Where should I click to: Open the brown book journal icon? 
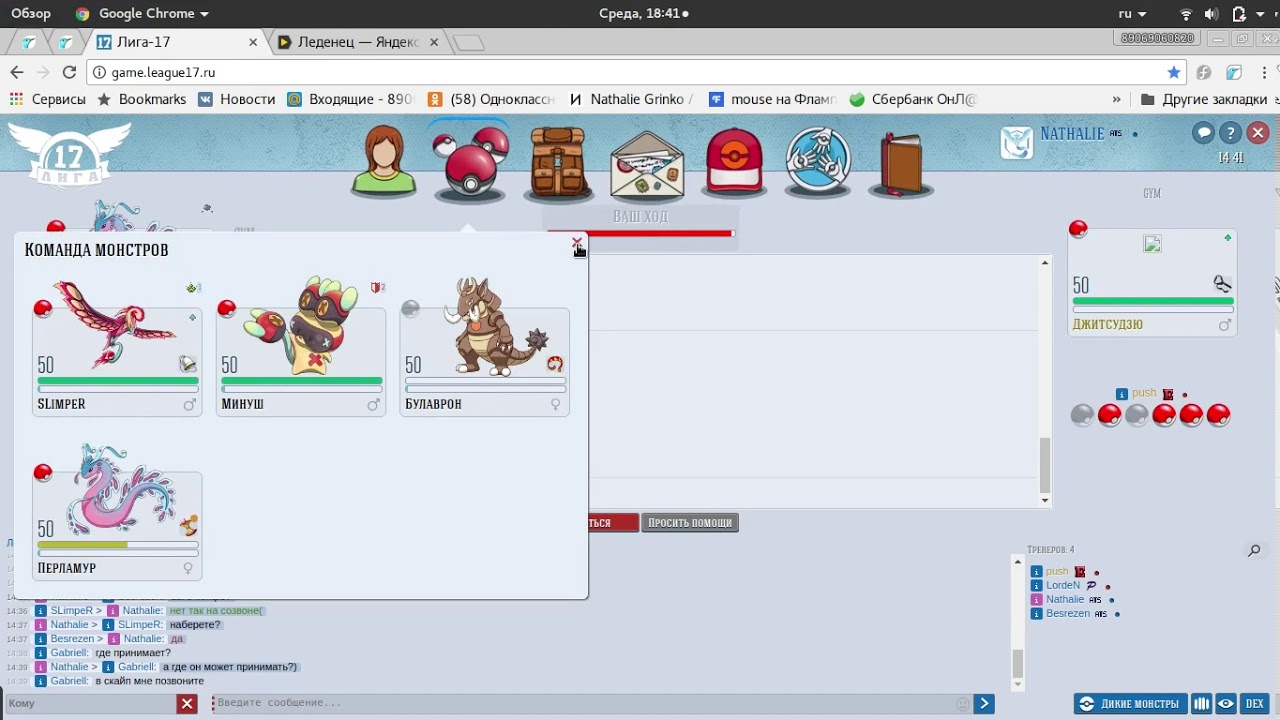(901, 162)
